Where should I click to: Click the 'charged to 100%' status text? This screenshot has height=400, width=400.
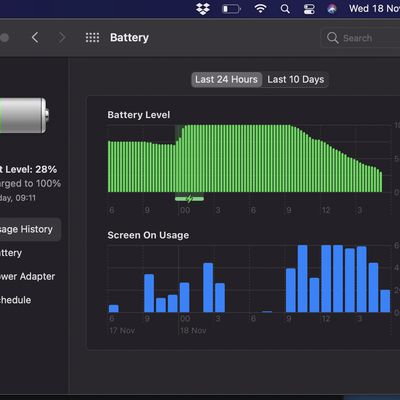pyautogui.click(x=30, y=184)
